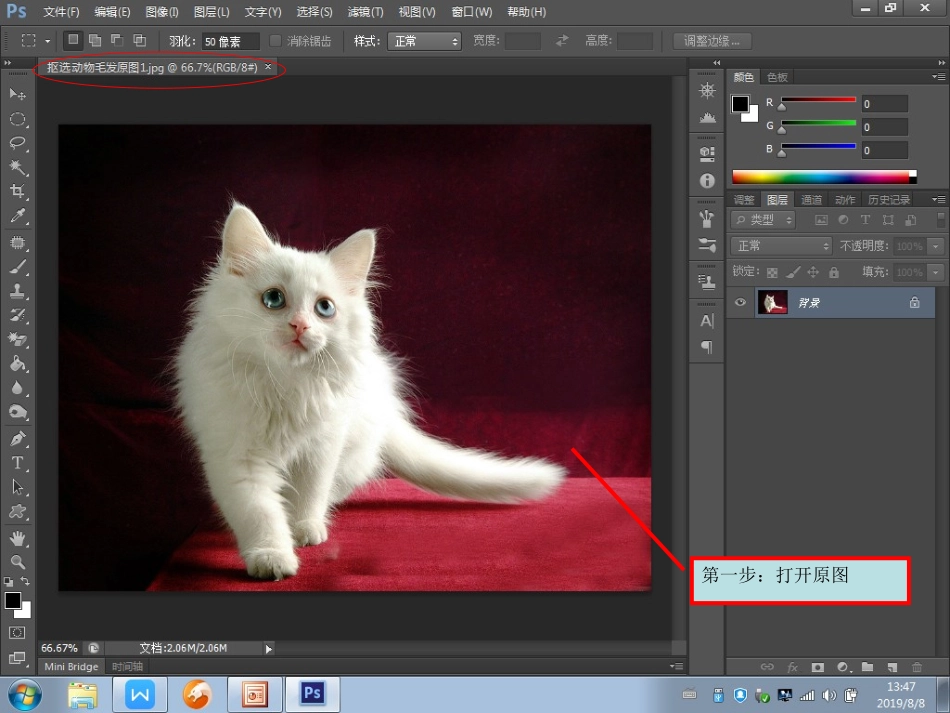Open the layer blend mode dropdown 正常
950x713 pixels.
point(781,246)
